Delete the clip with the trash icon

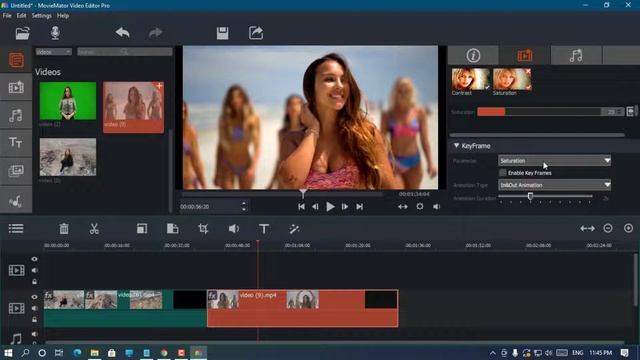[x=64, y=229]
